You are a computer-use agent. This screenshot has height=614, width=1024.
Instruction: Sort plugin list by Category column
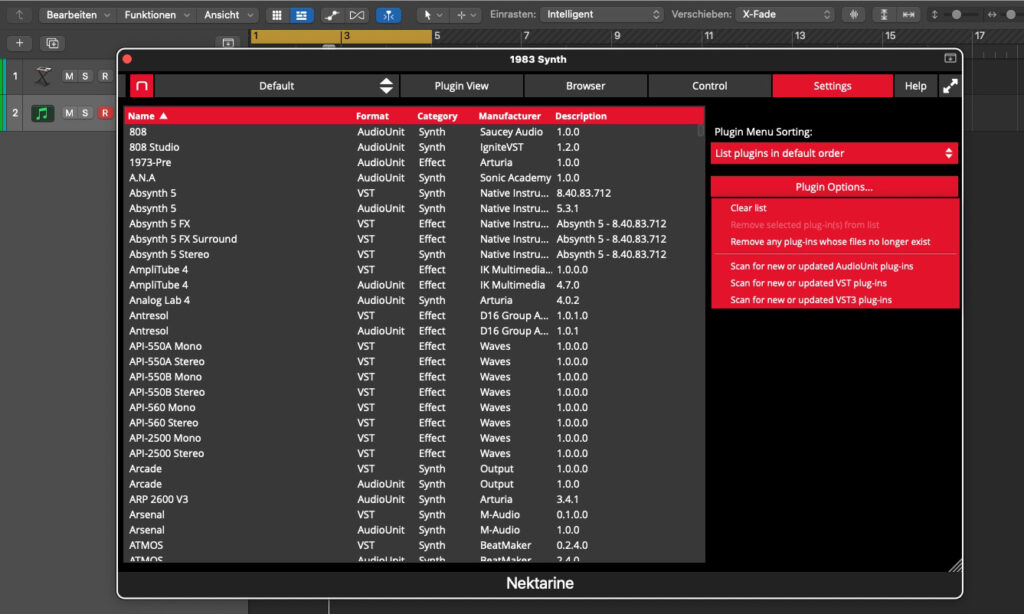tap(437, 116)
